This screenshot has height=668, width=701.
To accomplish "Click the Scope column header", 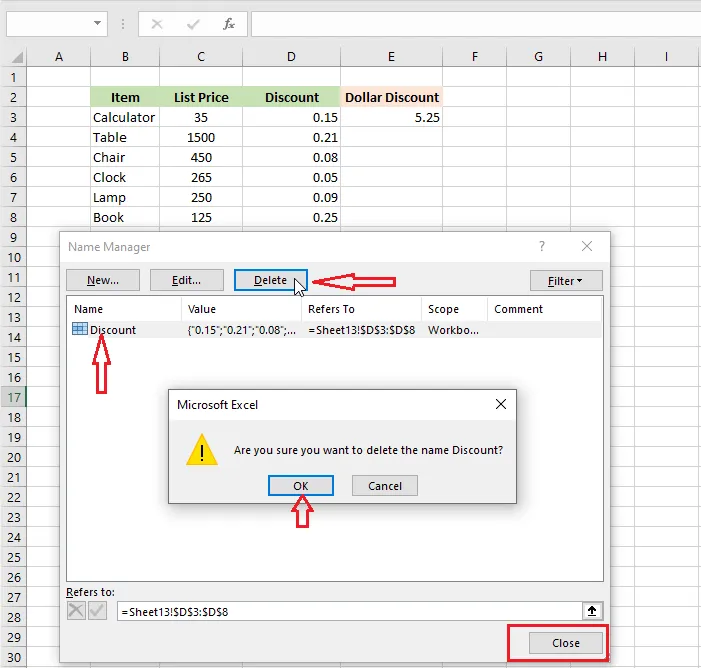I will click(454, 309).
